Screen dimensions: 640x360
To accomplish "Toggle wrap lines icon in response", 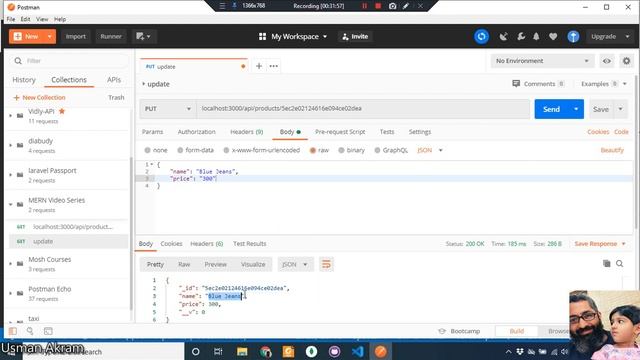I will tap(326, 264).
